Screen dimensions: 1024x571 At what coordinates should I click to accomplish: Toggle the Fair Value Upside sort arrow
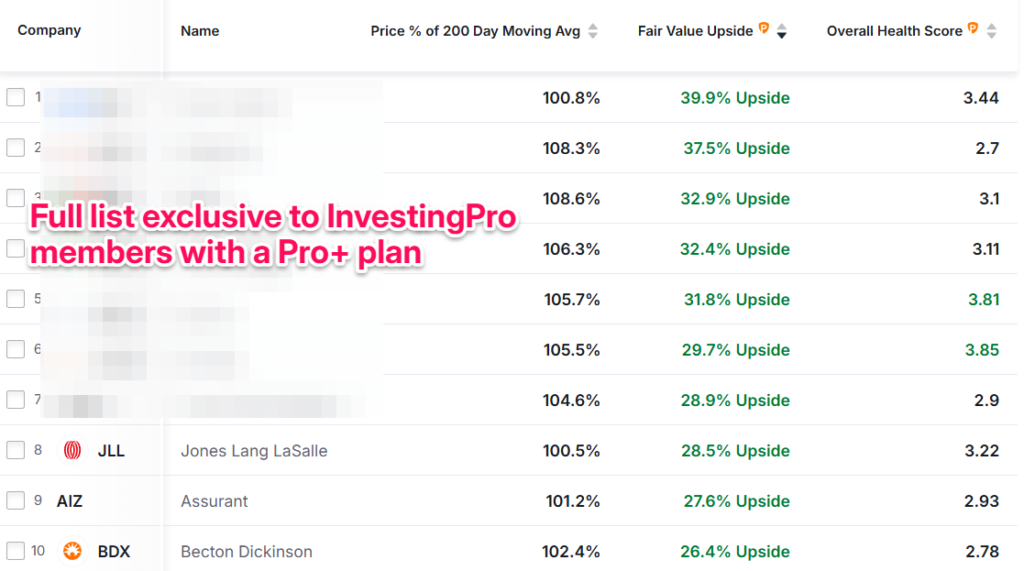point(782,31)
